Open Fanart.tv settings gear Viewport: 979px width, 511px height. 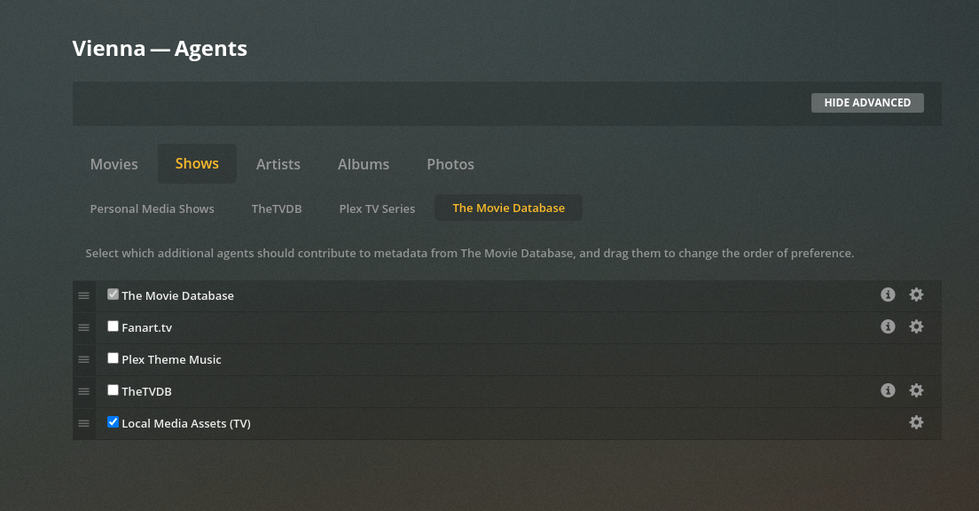click(x=916, y=327)
